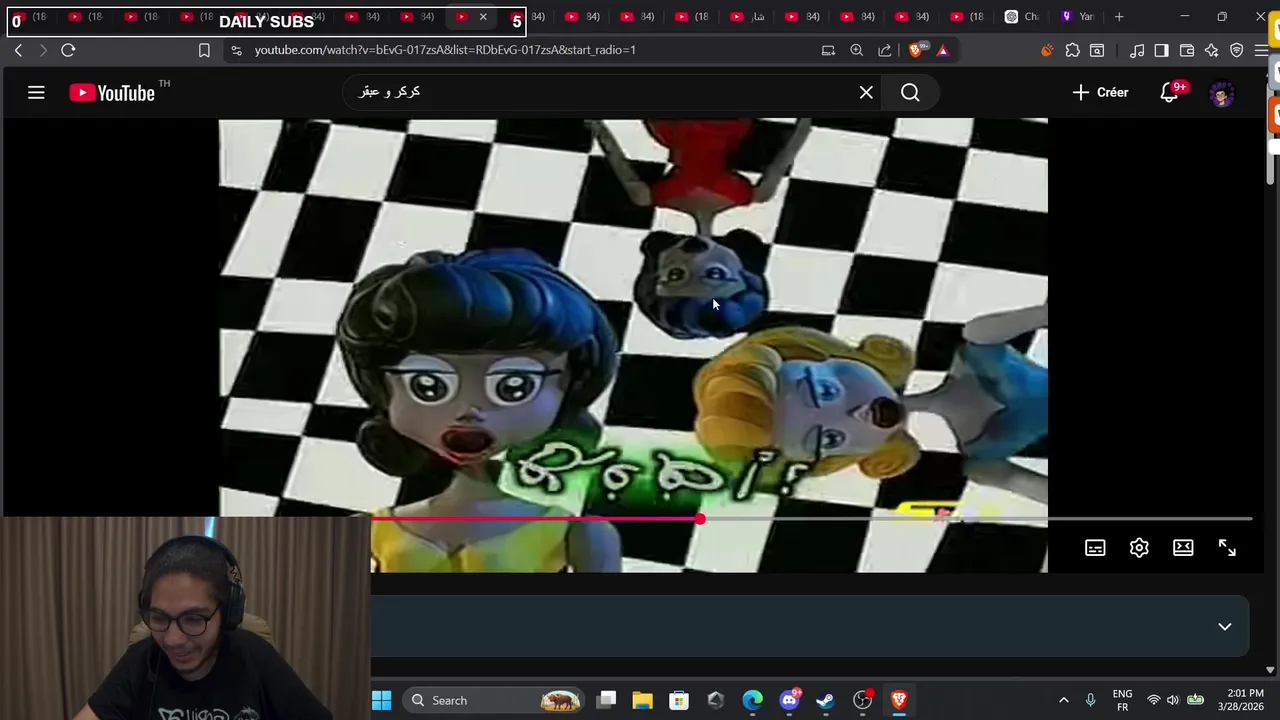The image size is (1280, 720).
Task: Open the Créer menu
Action: pyautogui.click(x=1100, y=92)
